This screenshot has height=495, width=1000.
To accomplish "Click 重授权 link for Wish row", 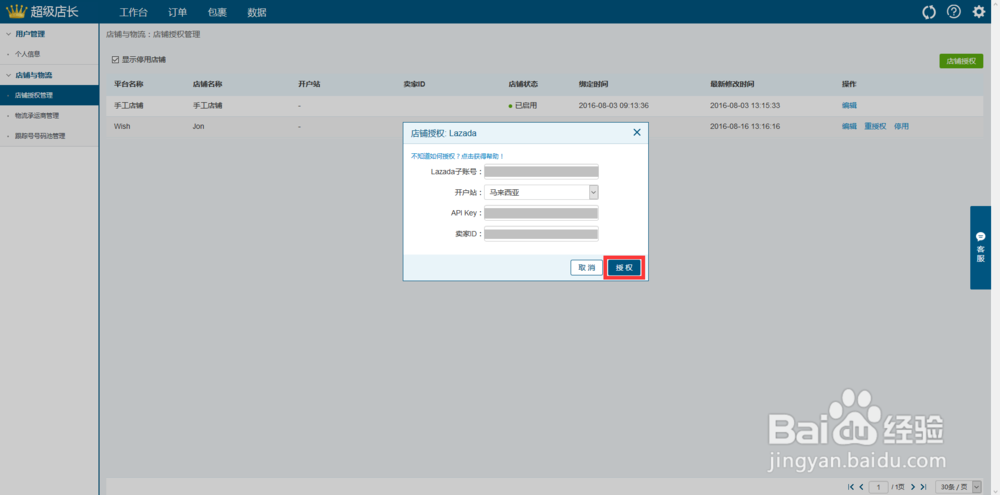I will pyautogui.click(x=875, y=126).
